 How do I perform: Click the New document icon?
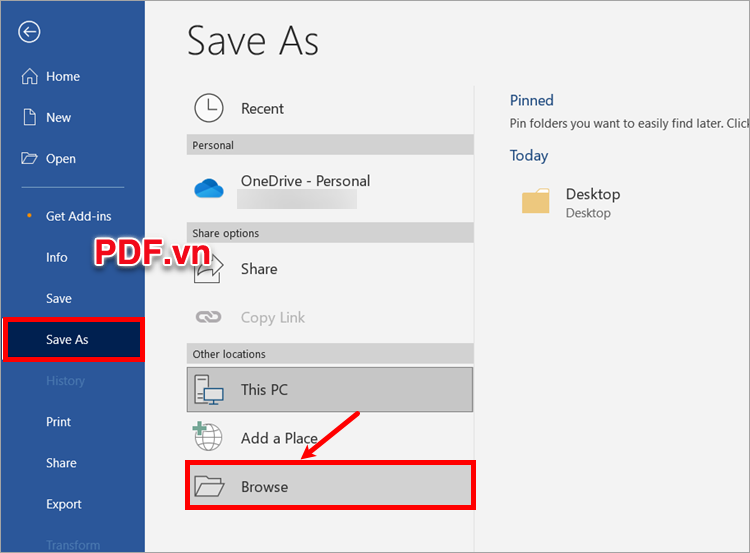(x=30, y=117)
